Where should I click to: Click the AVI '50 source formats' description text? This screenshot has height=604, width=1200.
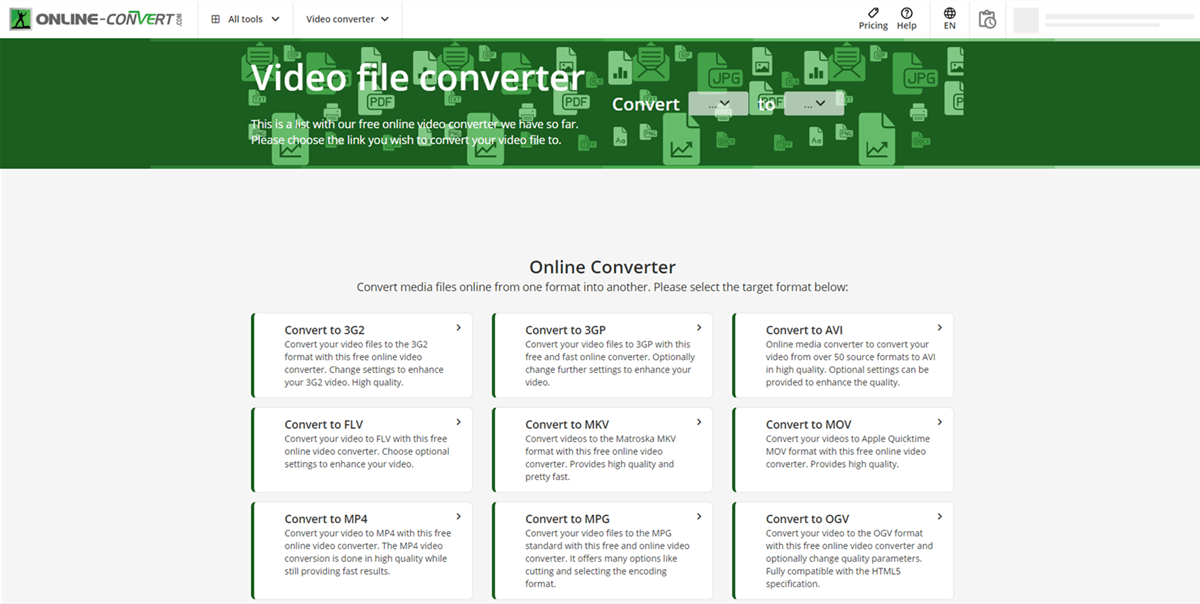point(851,363)
